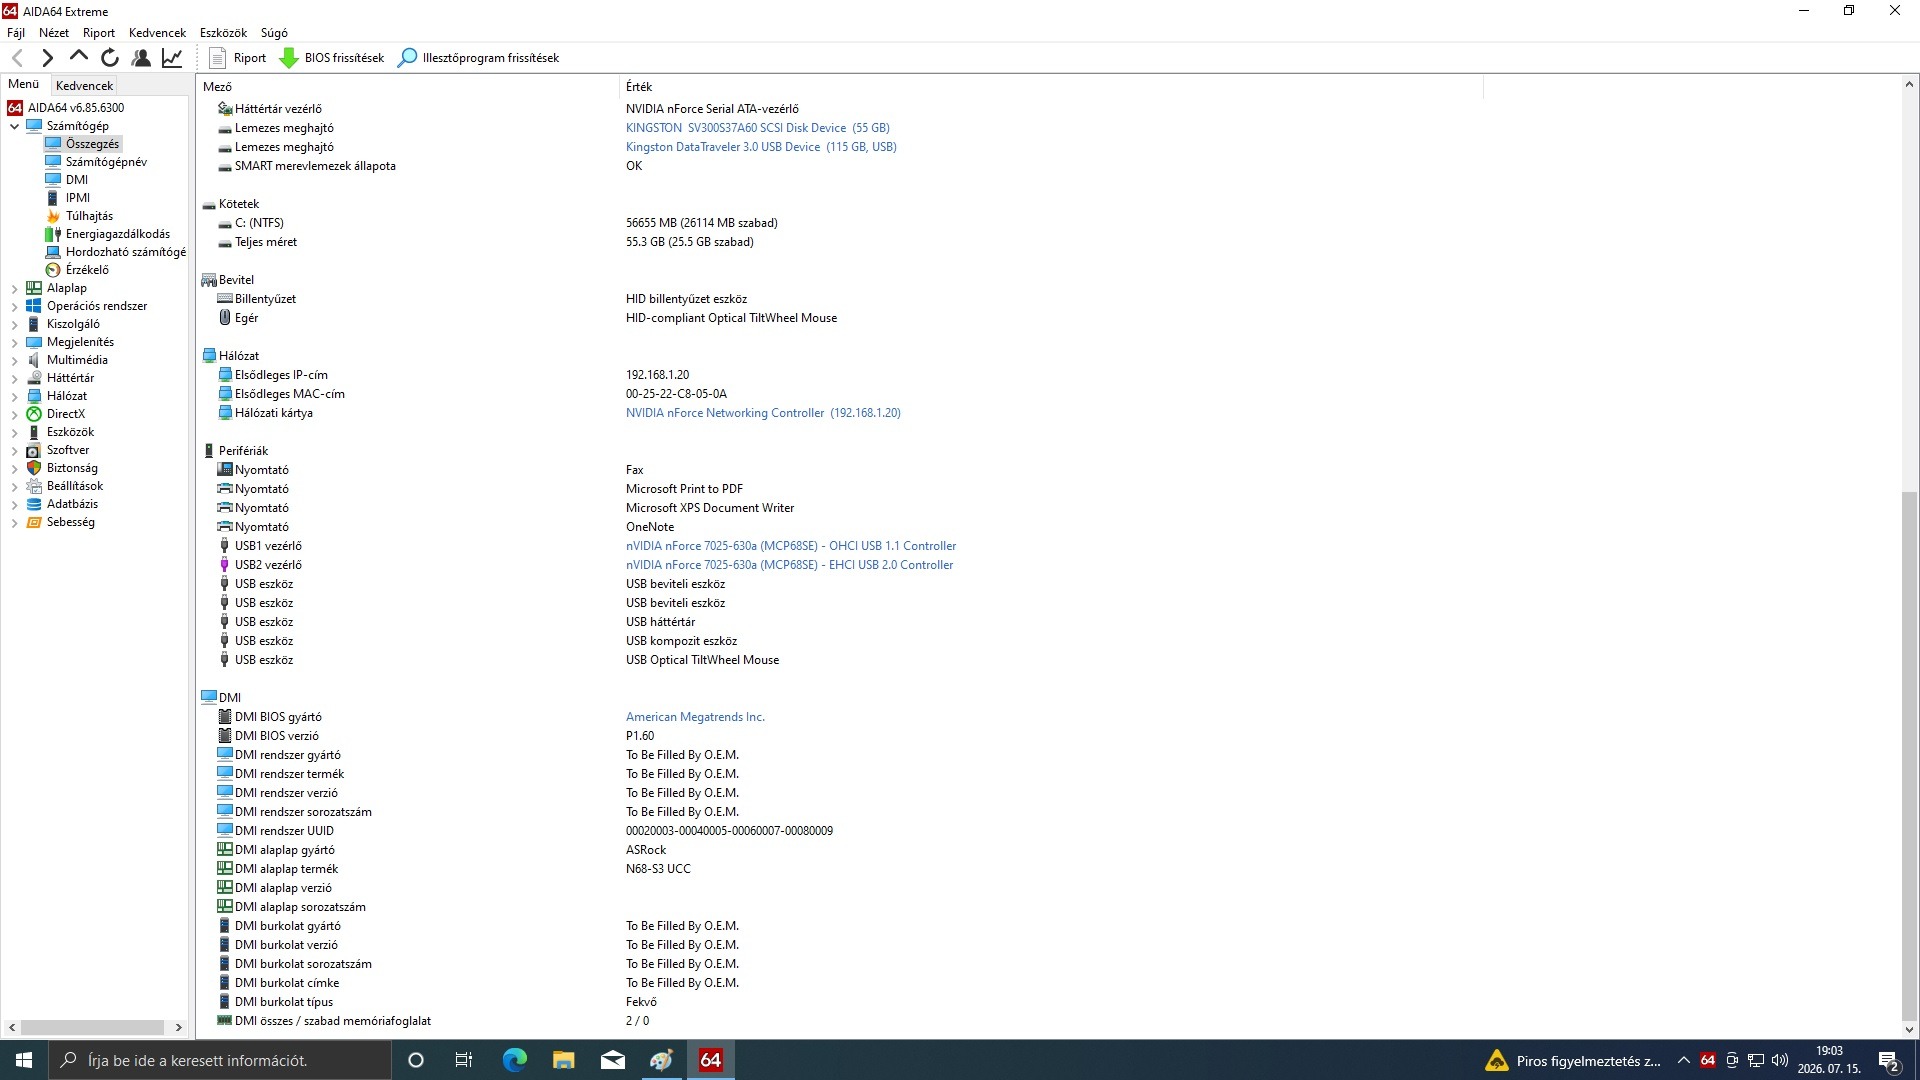Expand the Háttértár tree node

tap(14, 378)
